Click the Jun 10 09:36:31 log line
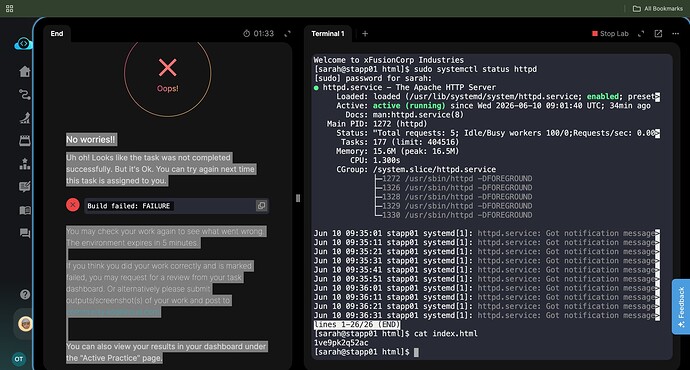Image resolution: width=690 pixels, height=370 pixels. coord(487,315)
